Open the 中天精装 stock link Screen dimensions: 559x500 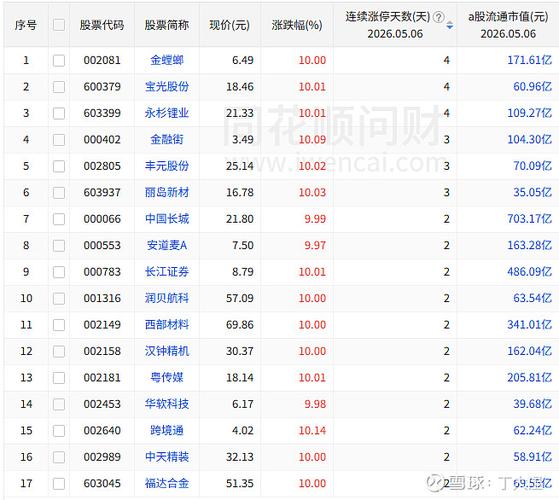(167, 457)
